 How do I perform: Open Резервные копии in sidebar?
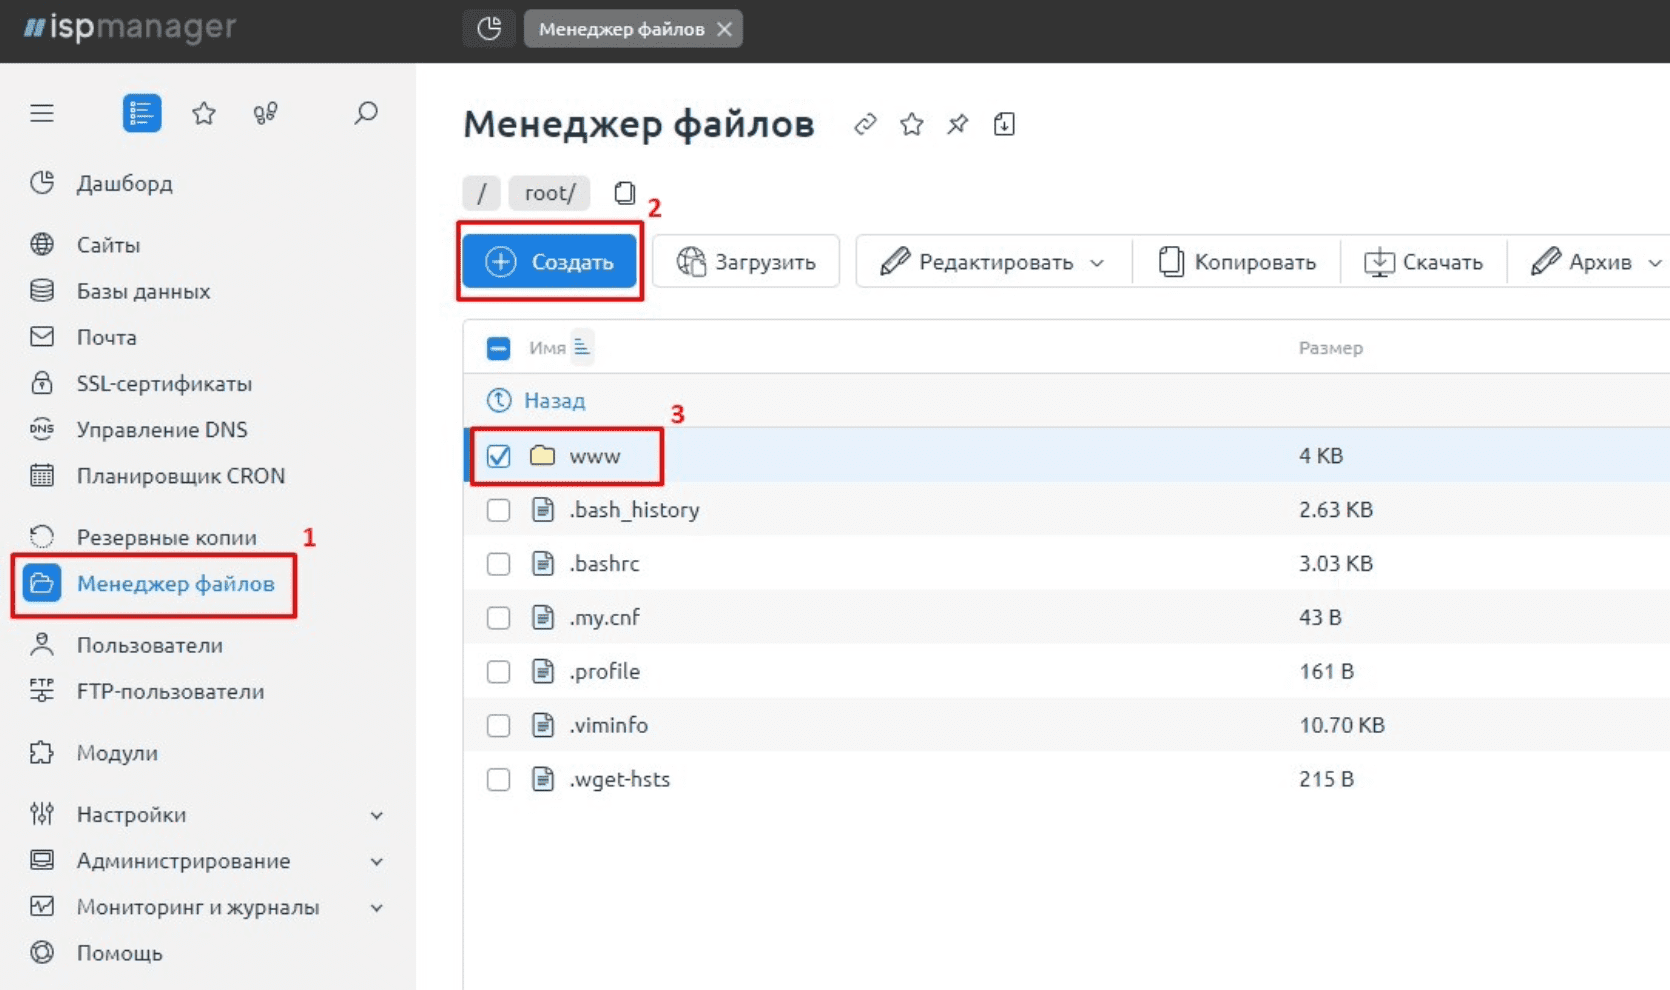166,537
